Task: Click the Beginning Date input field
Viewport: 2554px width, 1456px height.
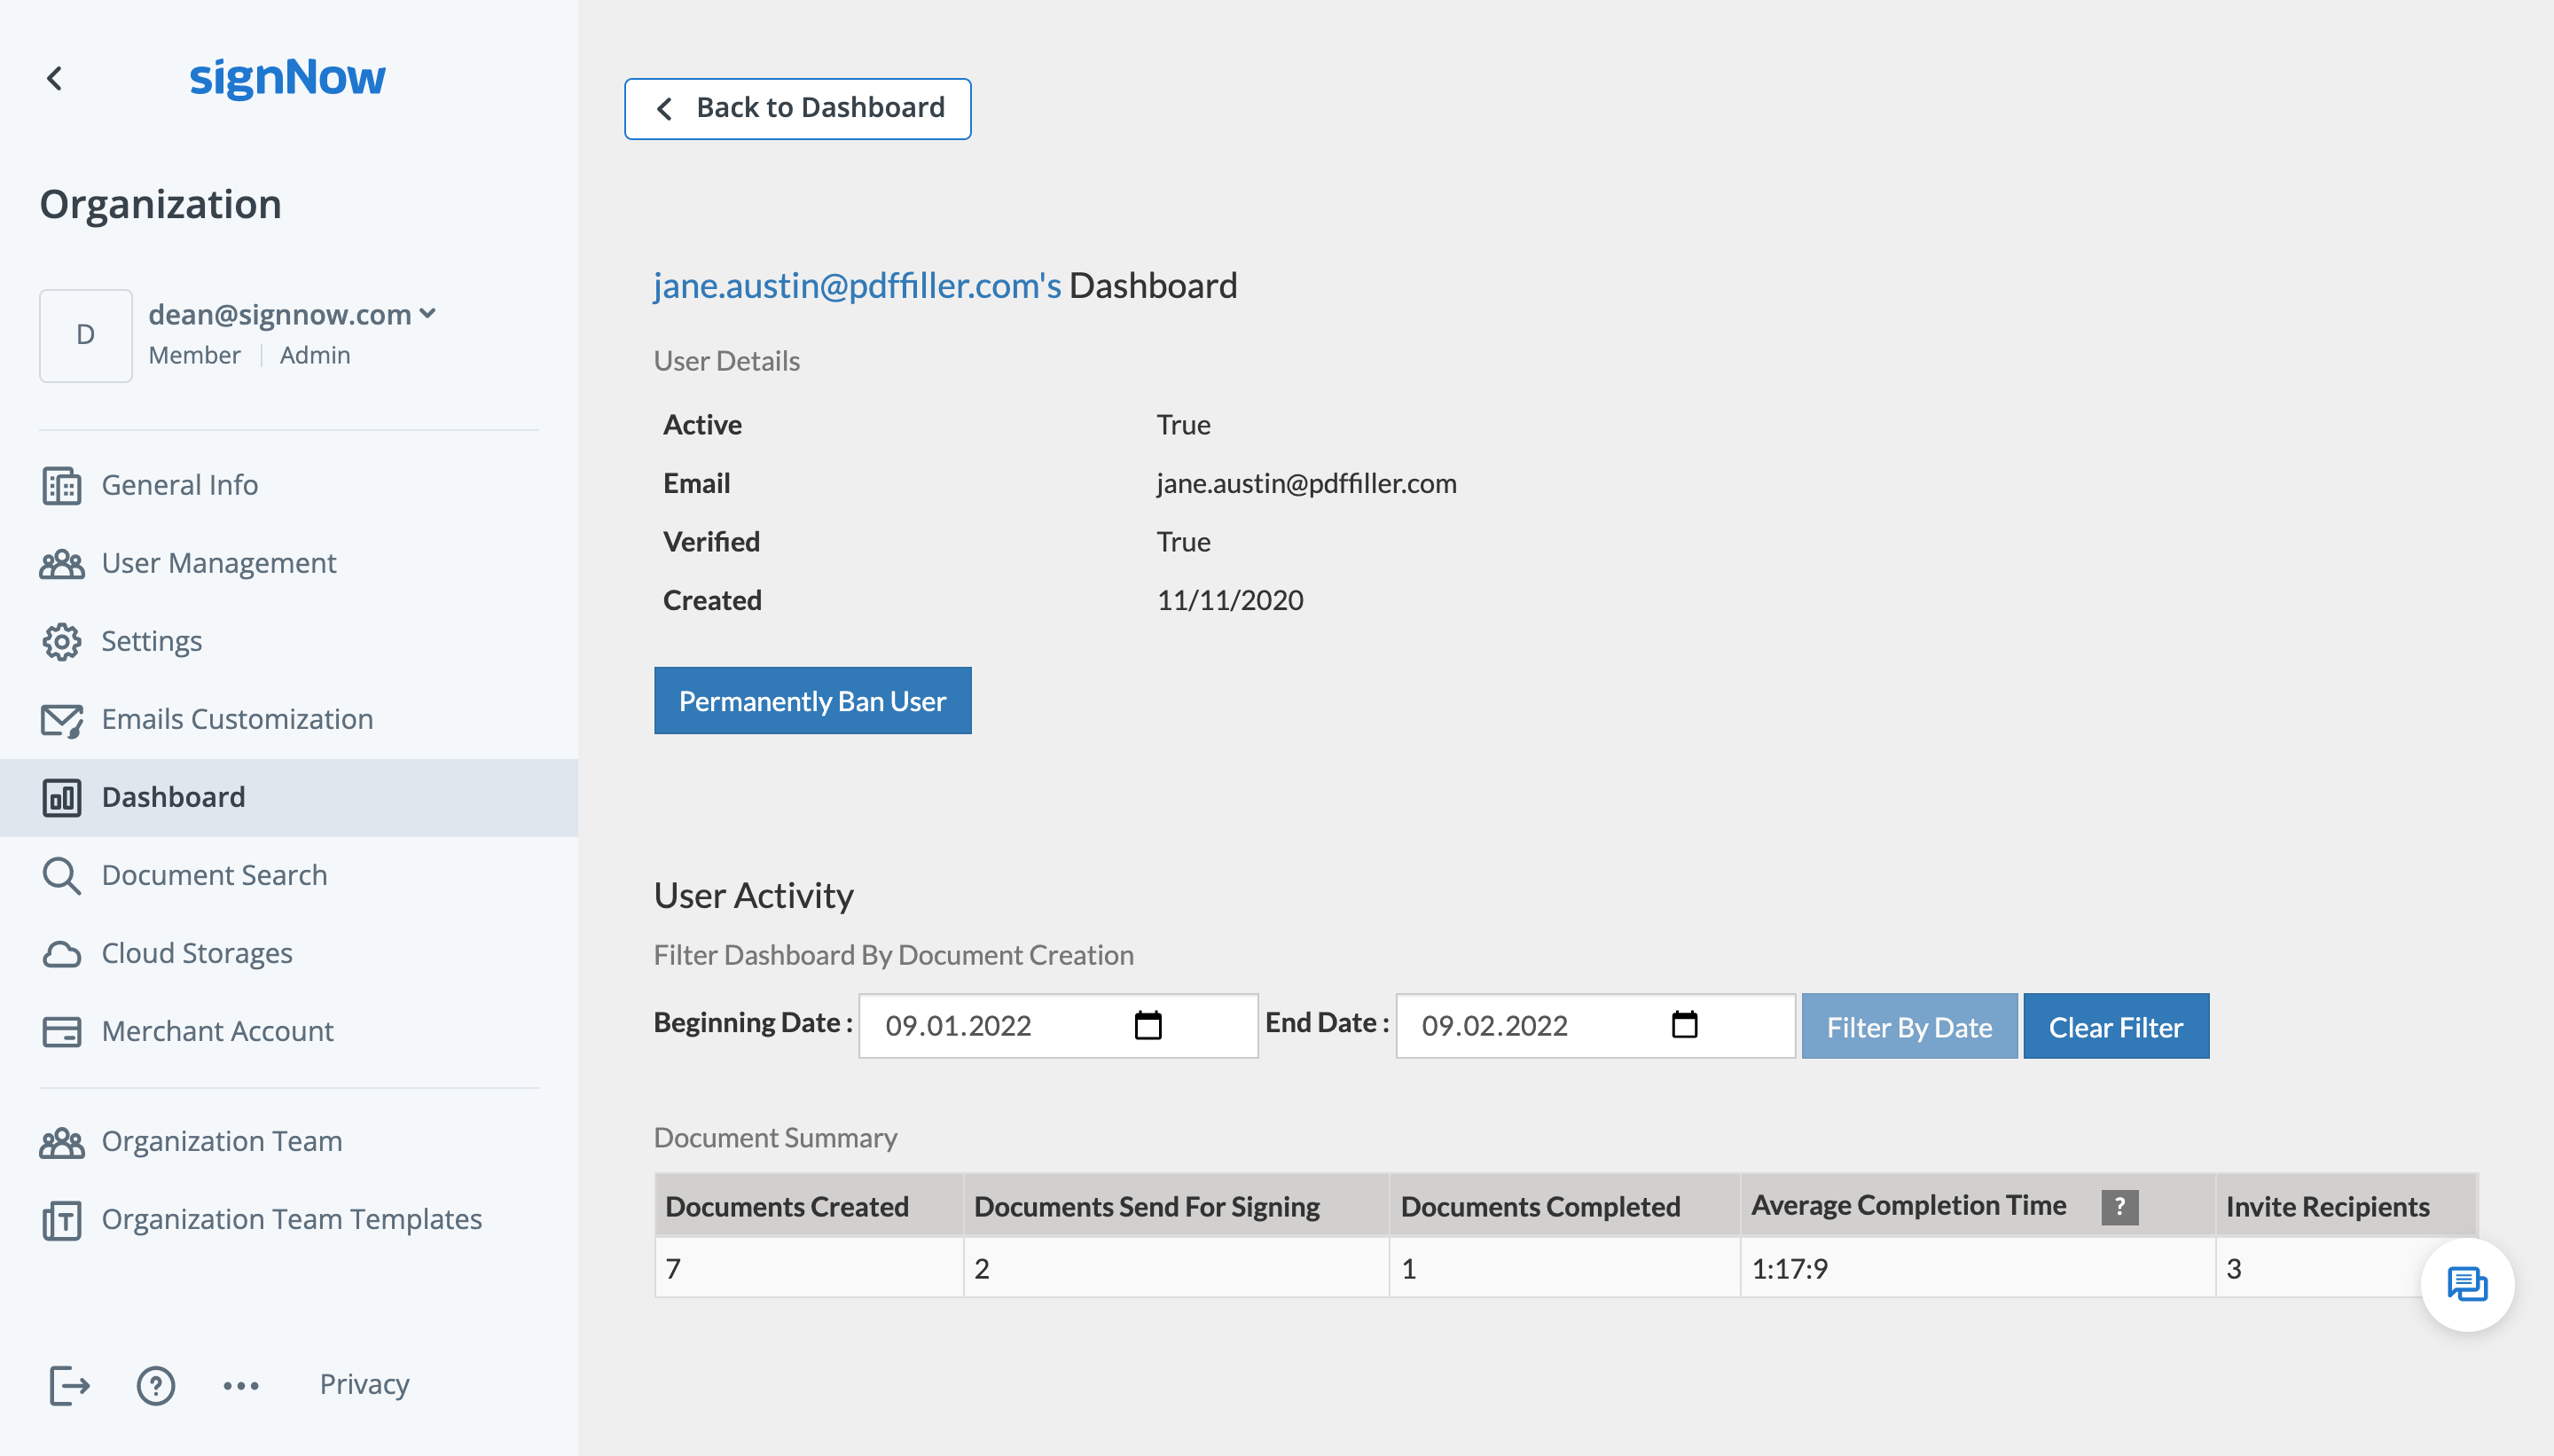Action: 1000,1026
